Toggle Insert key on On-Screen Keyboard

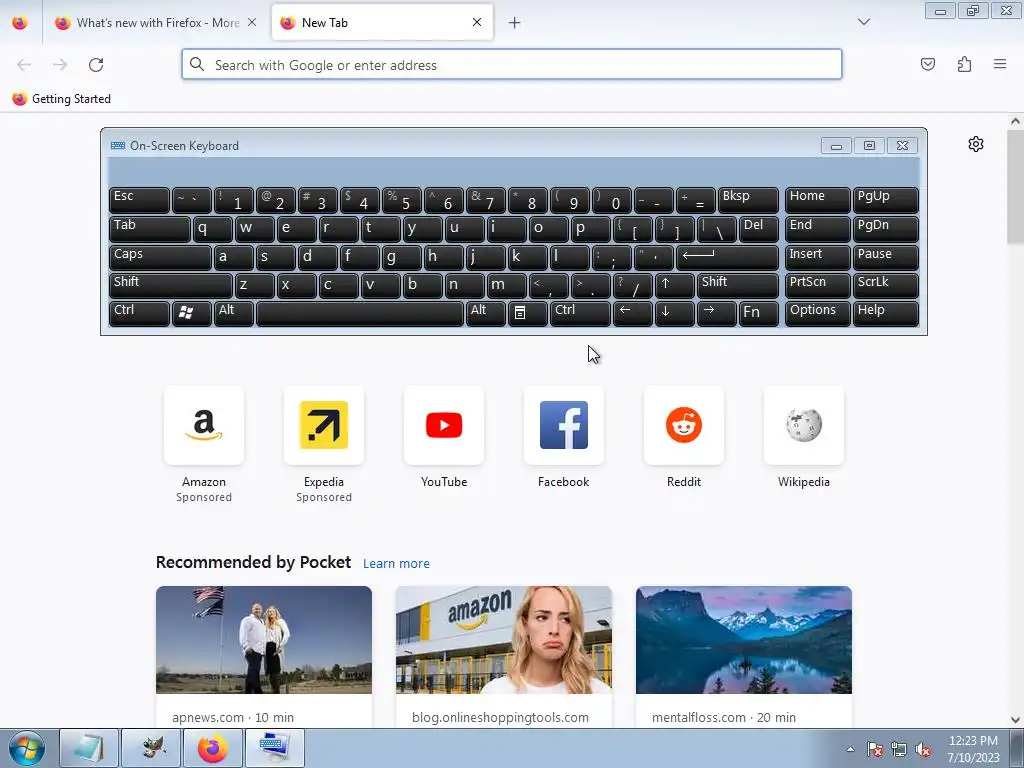[818, 257]
